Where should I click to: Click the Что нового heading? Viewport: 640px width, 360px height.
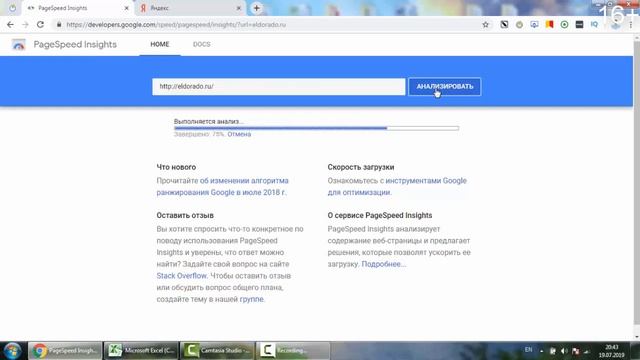click(176, 167)
